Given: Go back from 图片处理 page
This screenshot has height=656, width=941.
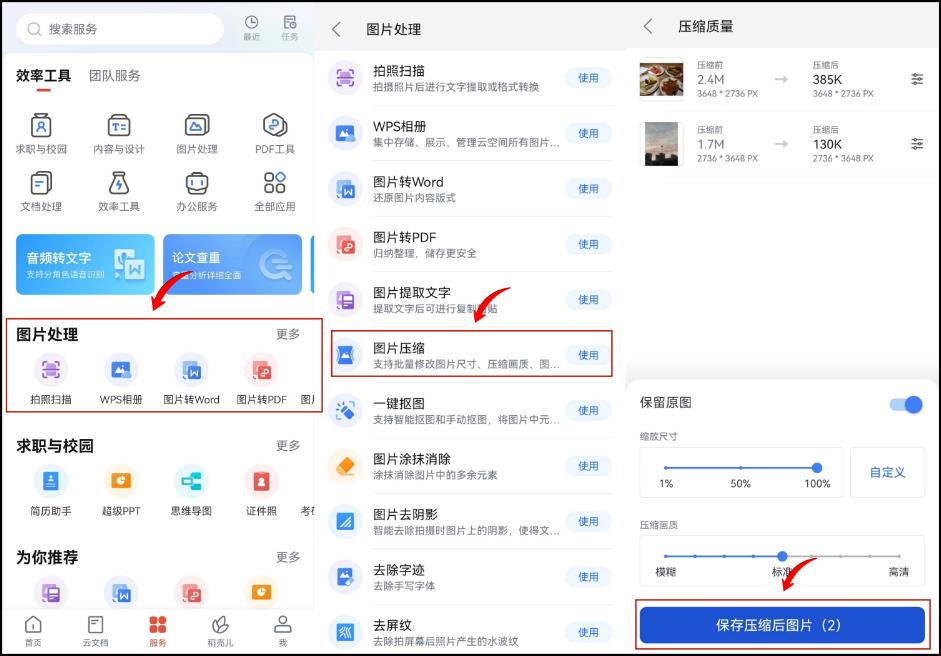Looking at the screenshot, I should 337,29.
